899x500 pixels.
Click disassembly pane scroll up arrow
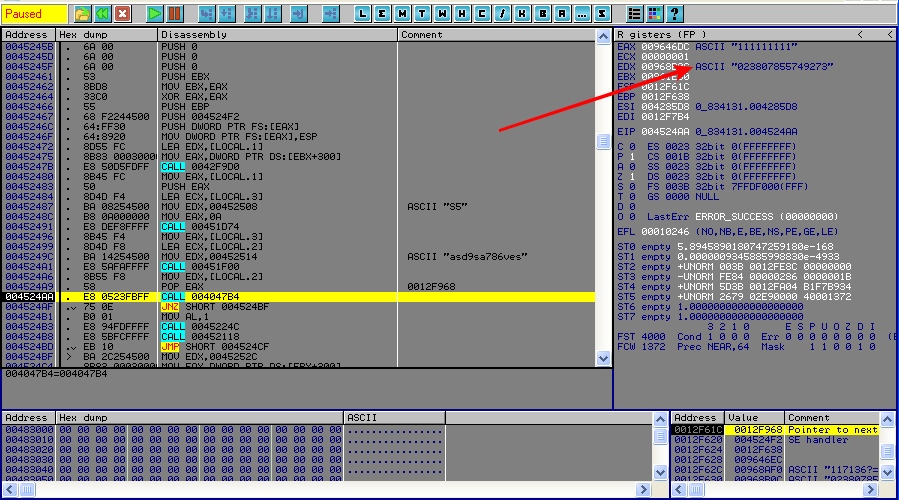pyautogui.click(x=603, y=37)
